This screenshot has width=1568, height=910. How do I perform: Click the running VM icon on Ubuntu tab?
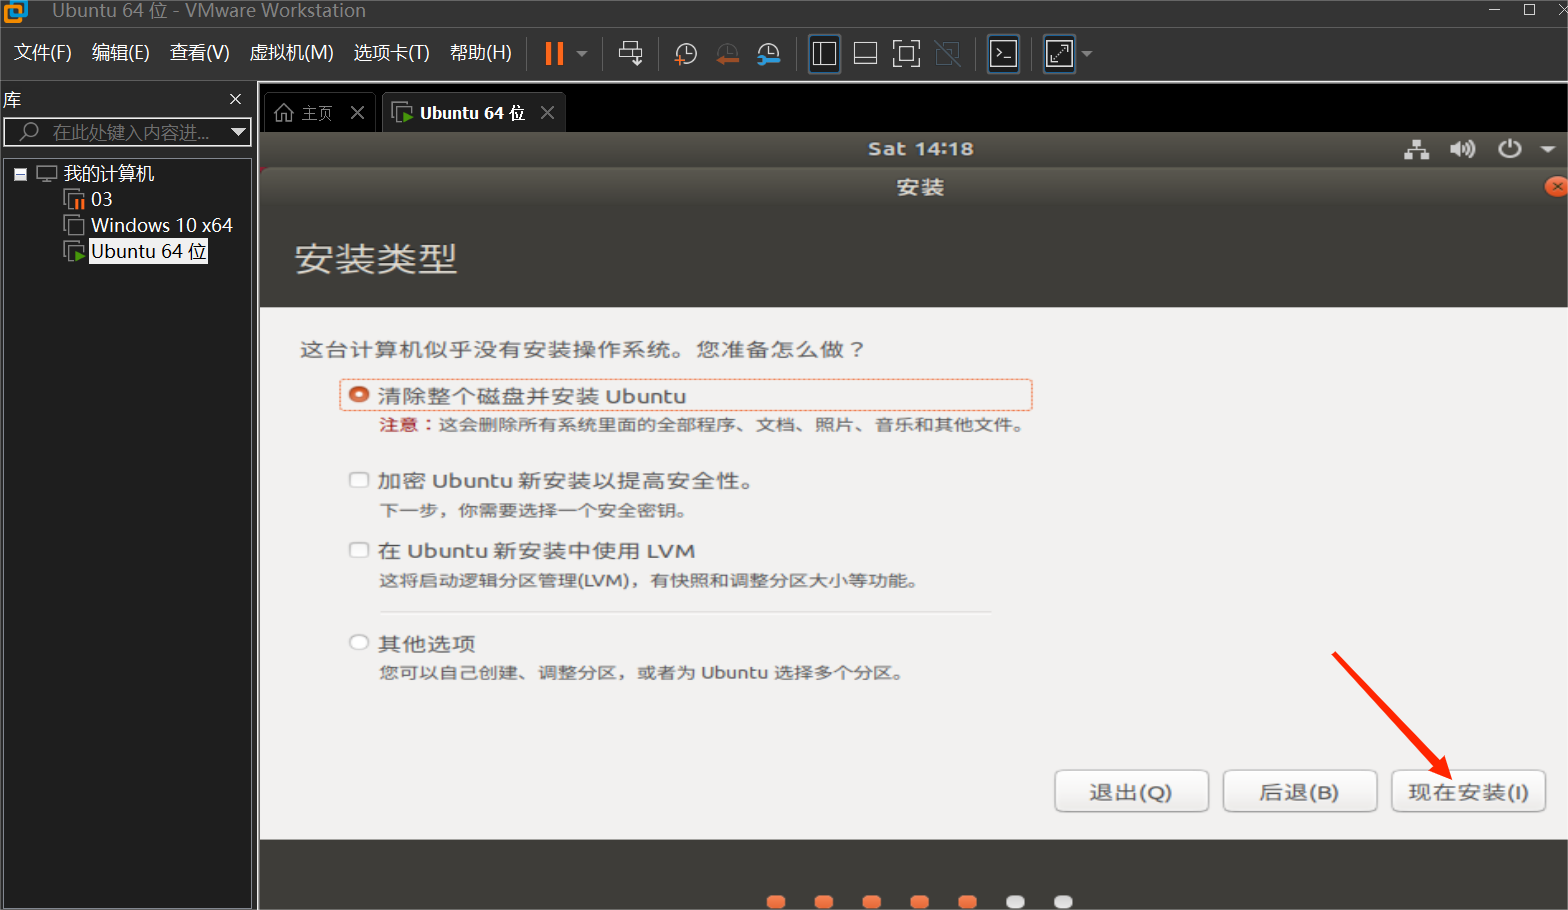[x=402, y=113]
